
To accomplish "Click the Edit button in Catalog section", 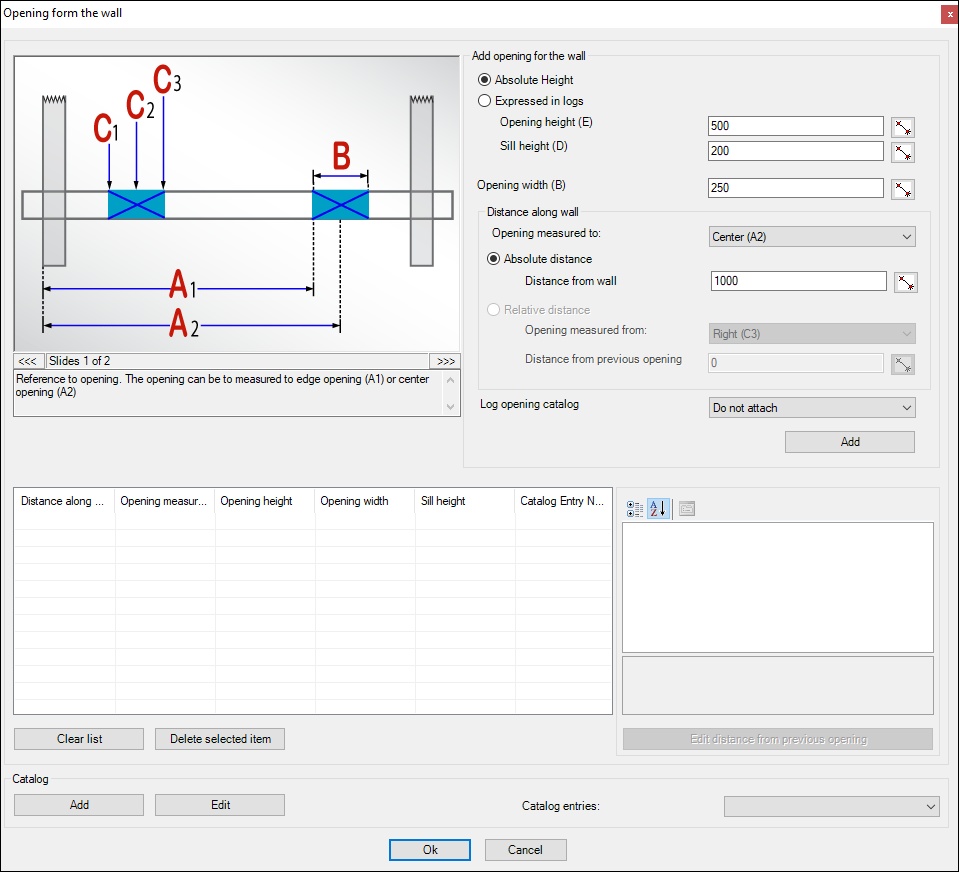I will coord(220,805).
